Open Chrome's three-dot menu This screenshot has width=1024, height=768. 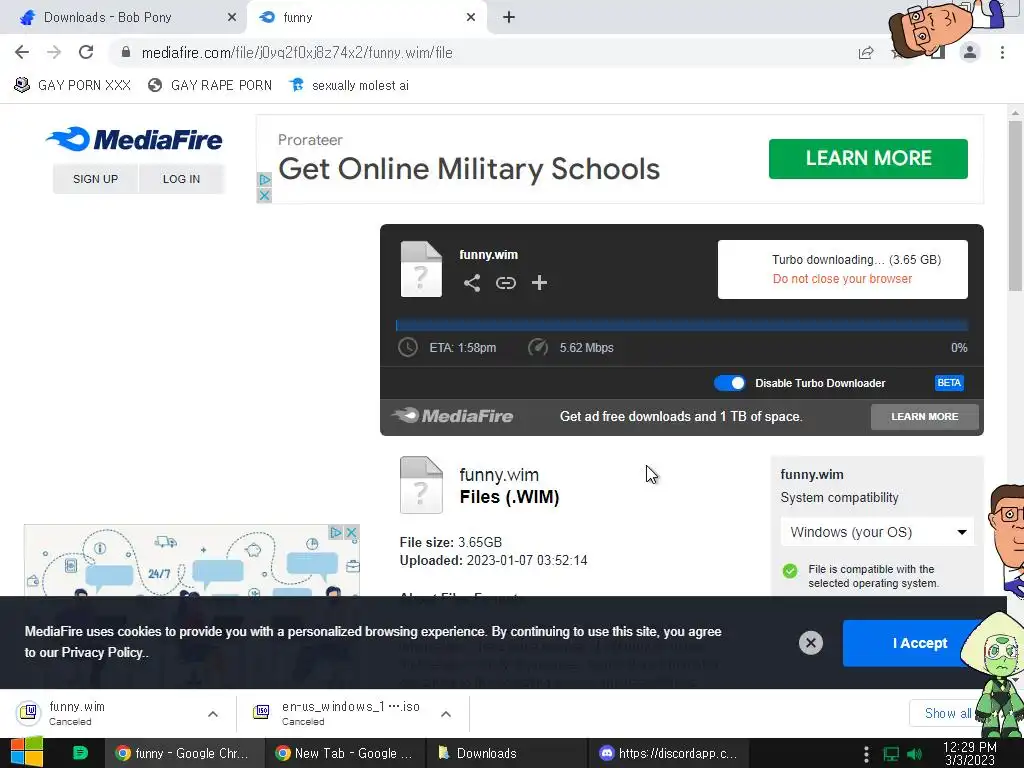(x=1002, y=52)
